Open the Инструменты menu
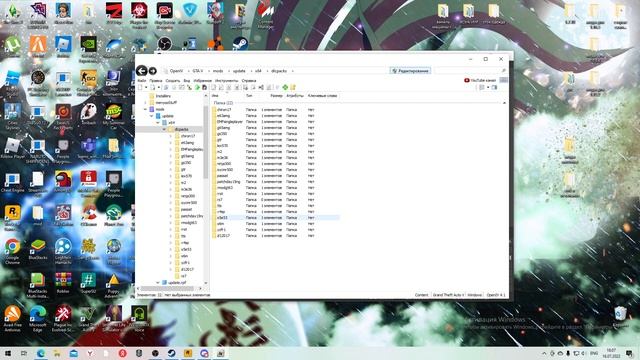Image resolution: width=640 pixels, height=360 pixels. pos(227,81)
